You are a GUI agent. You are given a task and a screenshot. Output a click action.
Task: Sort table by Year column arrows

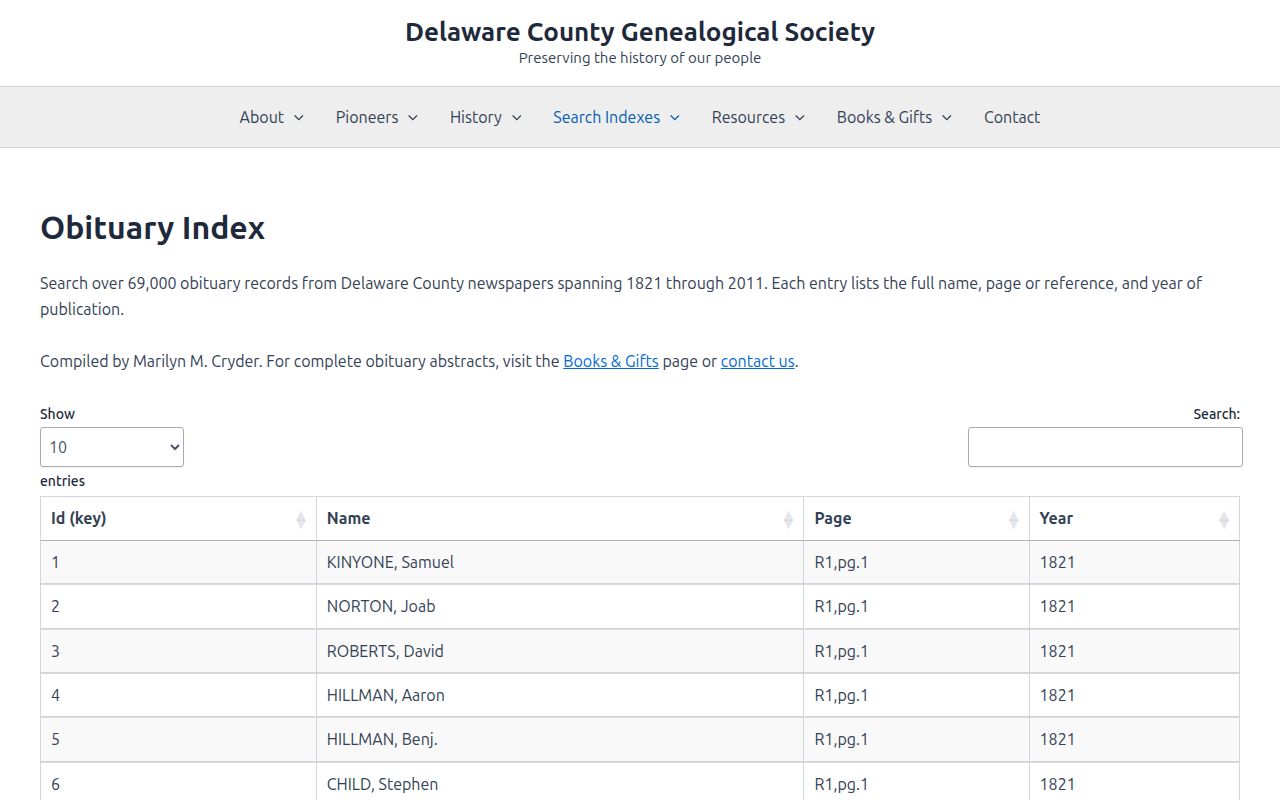tap(1224, 519)
